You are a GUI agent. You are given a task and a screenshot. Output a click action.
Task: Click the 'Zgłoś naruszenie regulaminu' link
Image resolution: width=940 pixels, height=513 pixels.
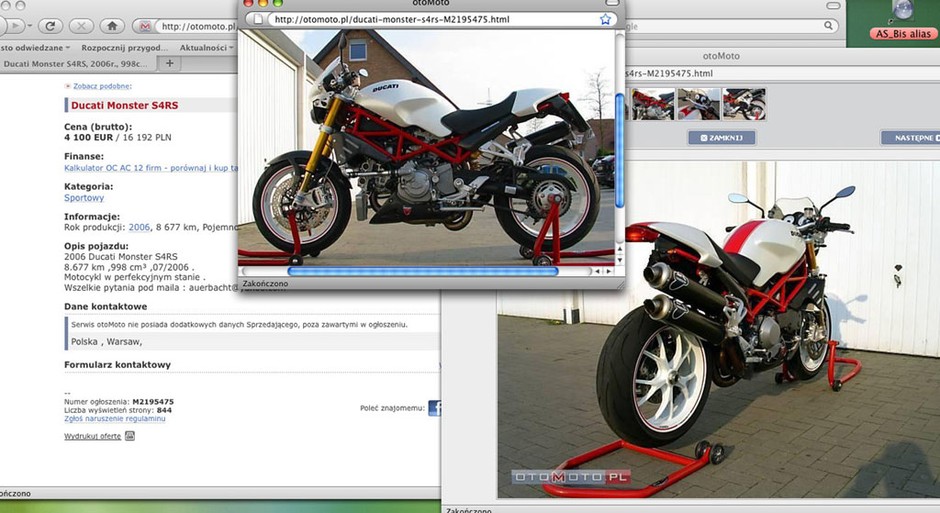tap(115, 419)
